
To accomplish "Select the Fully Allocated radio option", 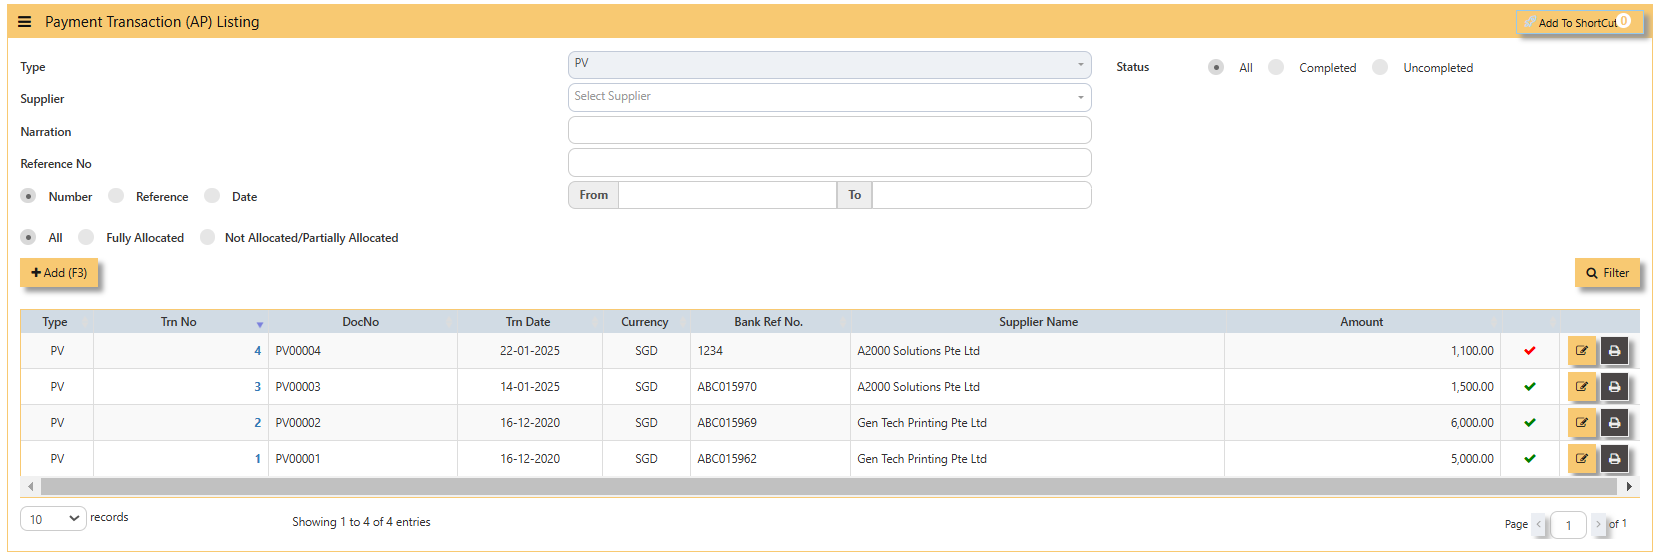I will (x=86, y=237).
